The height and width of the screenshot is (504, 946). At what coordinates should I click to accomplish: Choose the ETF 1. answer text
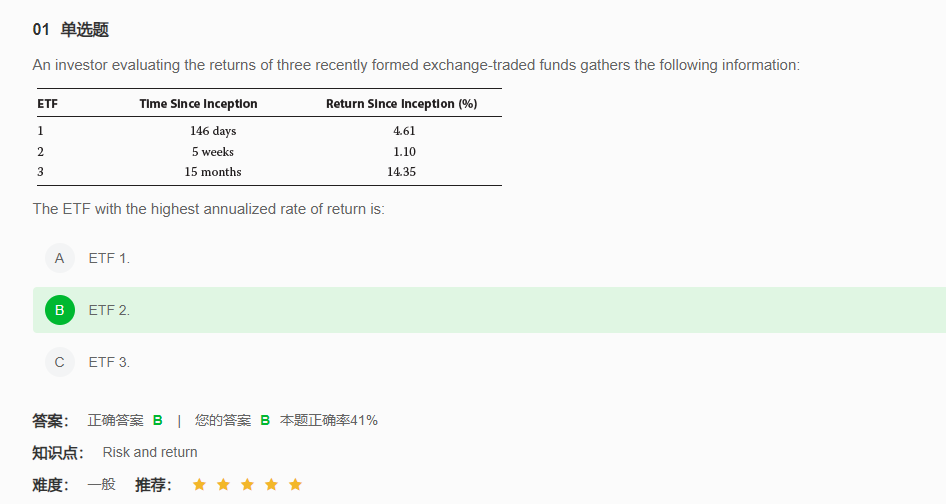pyautogui.click(x=109, y=258)
